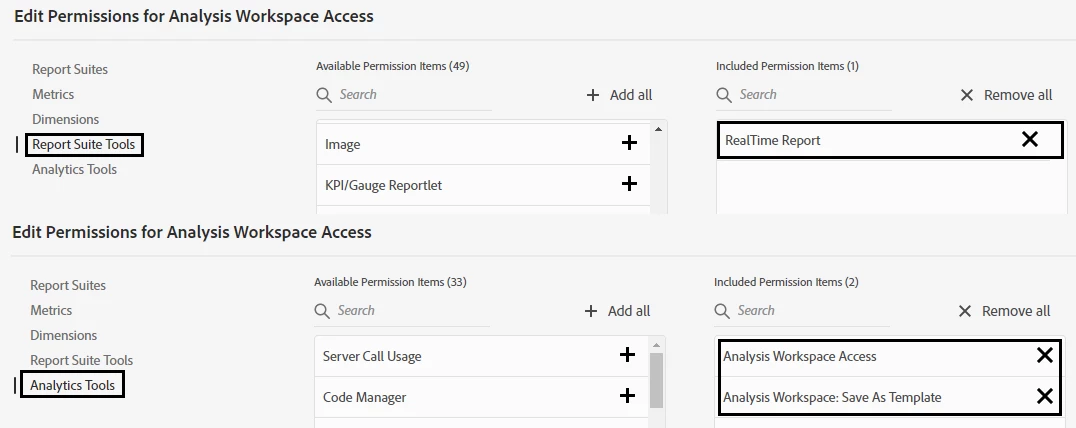
Task: Click the search icon above the 49 available items
Action: 324,95
